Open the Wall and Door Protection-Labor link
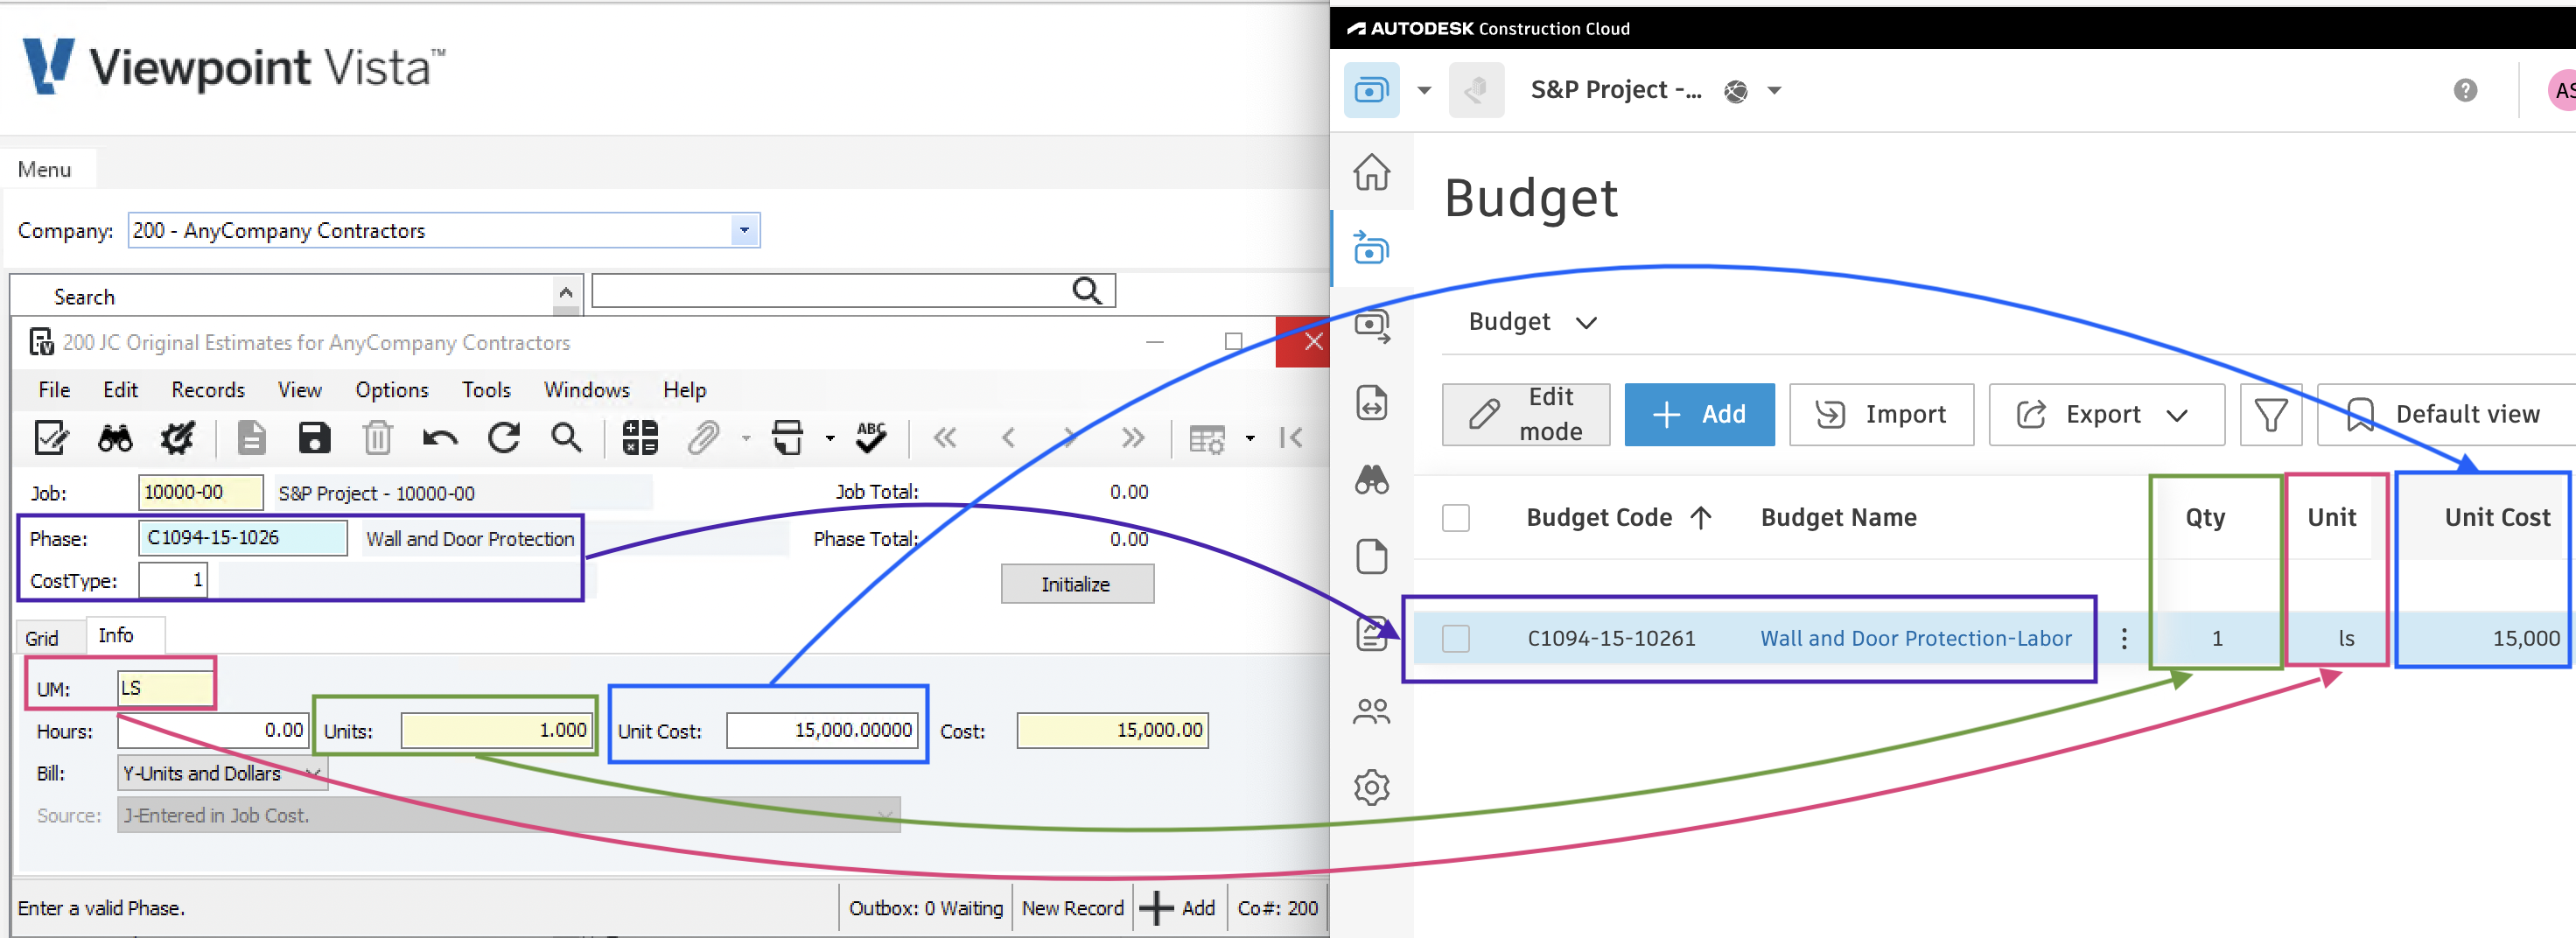This screenshot has height=938, width=2576. [x=1915, y=639]
